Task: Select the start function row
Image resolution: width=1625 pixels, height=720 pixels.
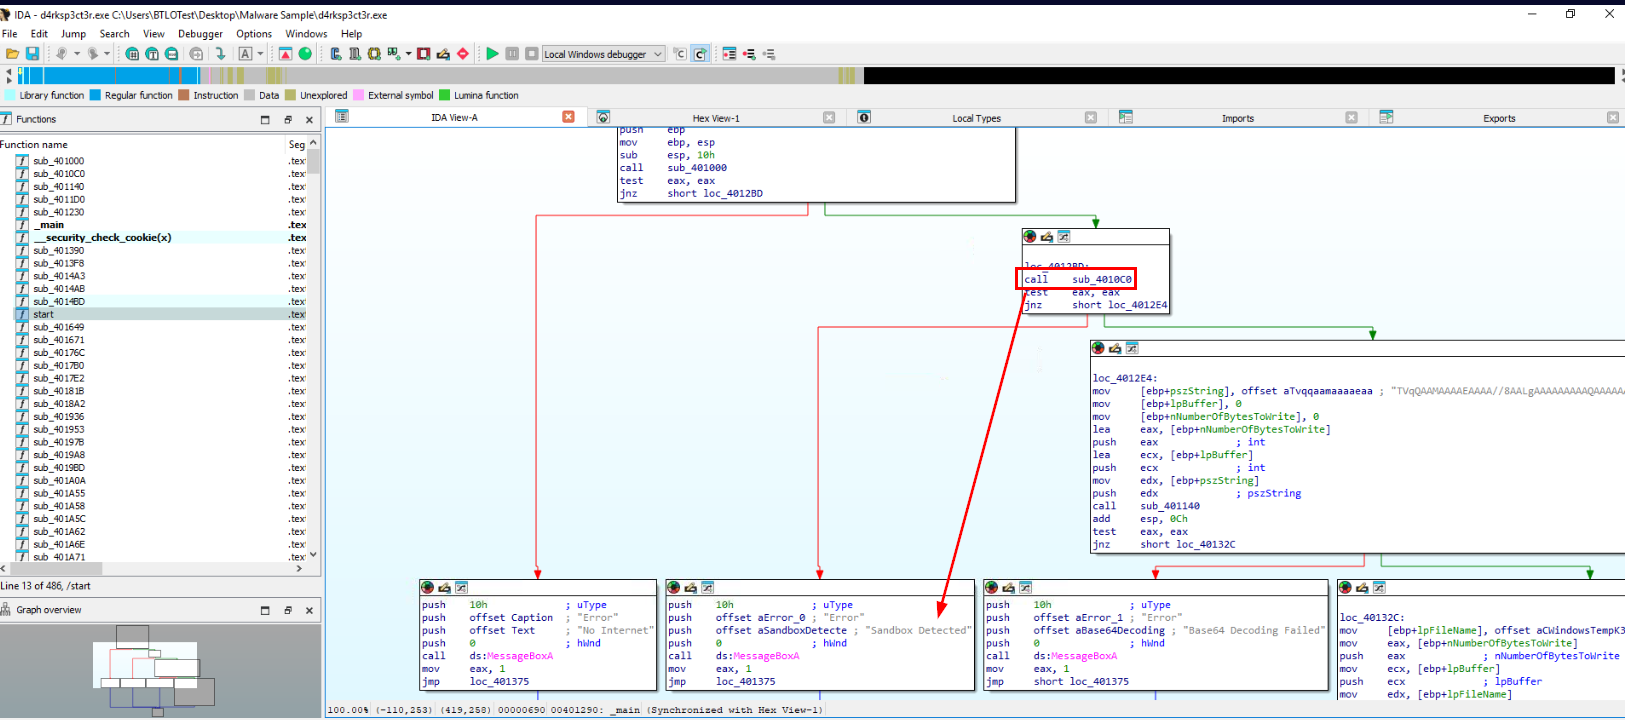Action: tap(160, 314)
